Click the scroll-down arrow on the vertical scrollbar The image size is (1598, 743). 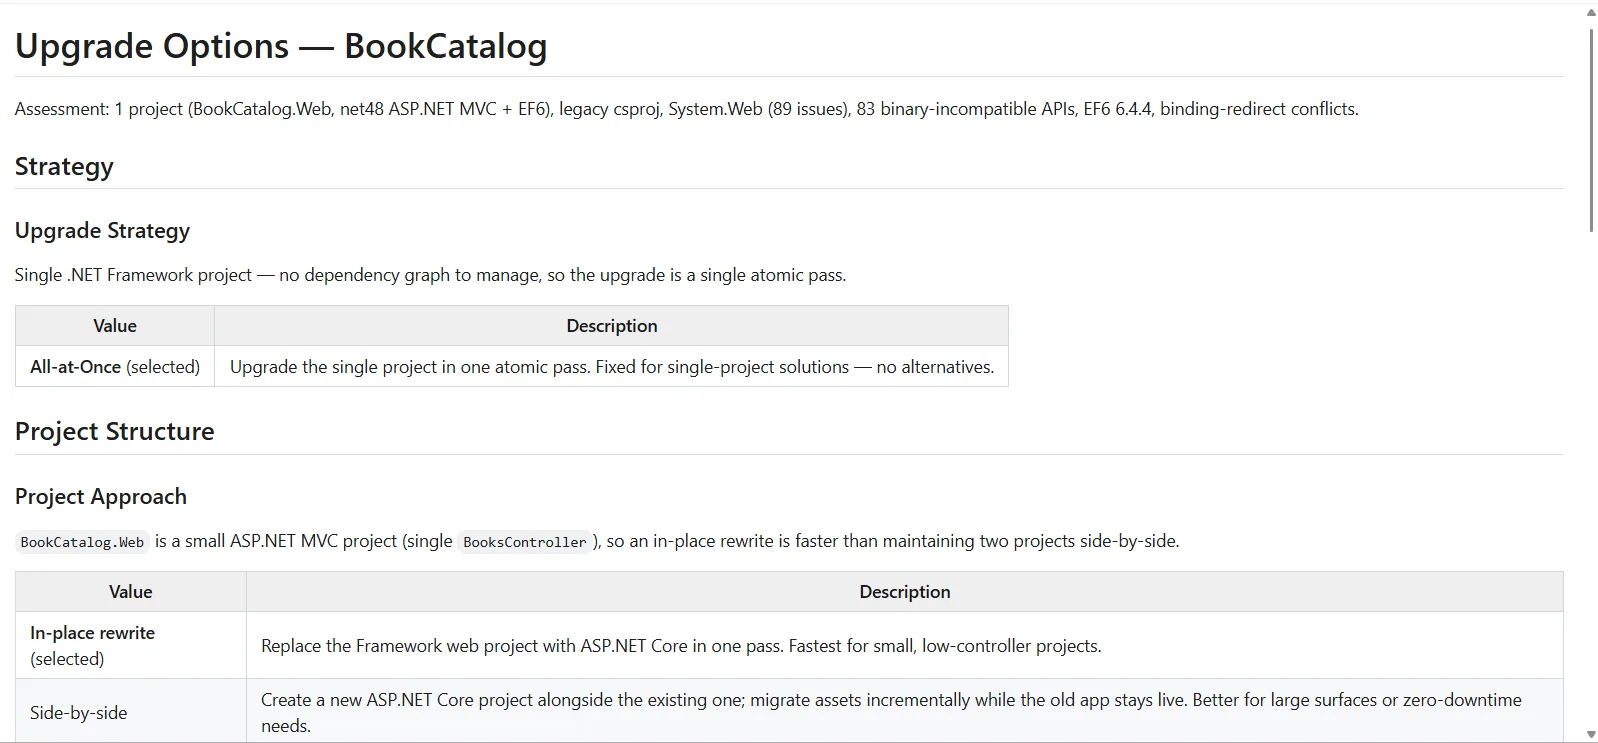pos(1591,735)
